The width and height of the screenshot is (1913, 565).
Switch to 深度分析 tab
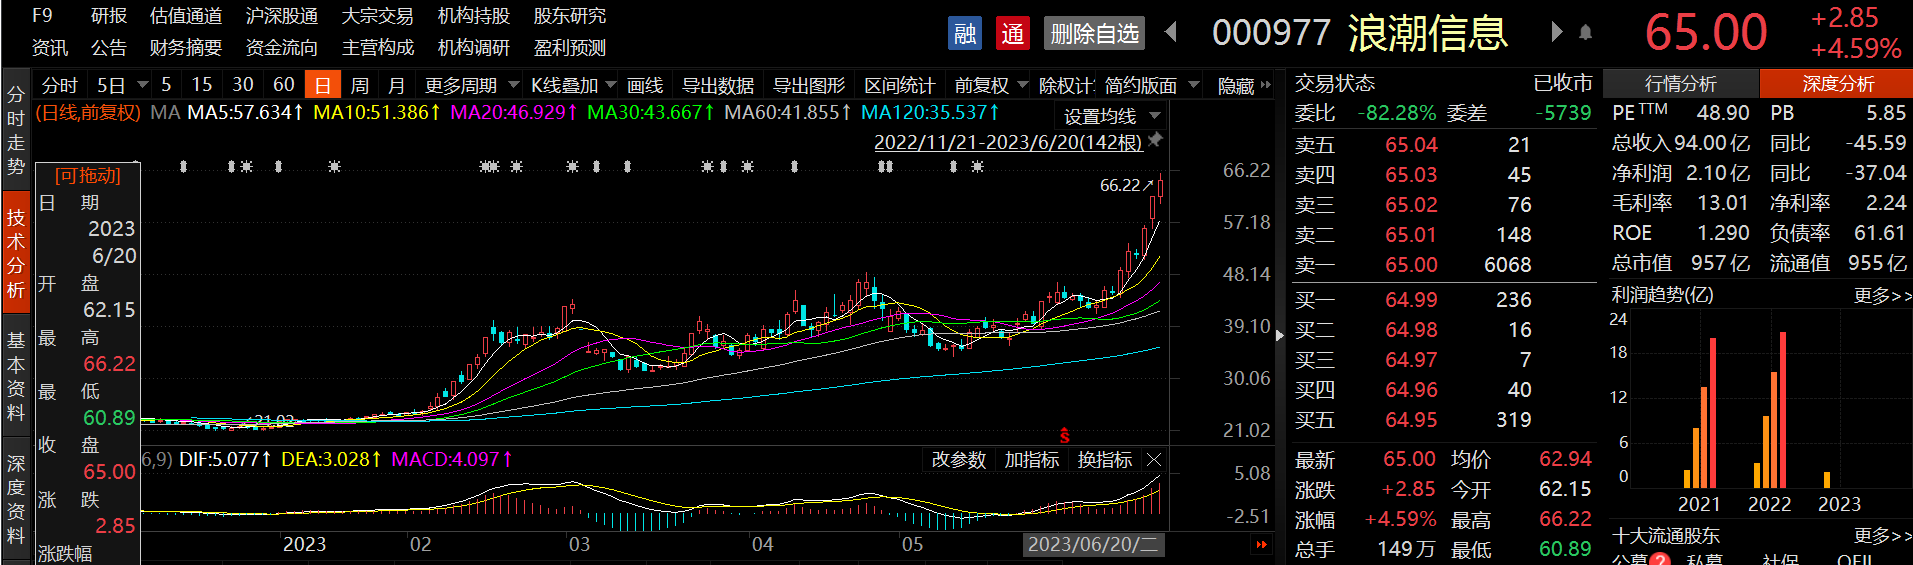[1837, 83]
